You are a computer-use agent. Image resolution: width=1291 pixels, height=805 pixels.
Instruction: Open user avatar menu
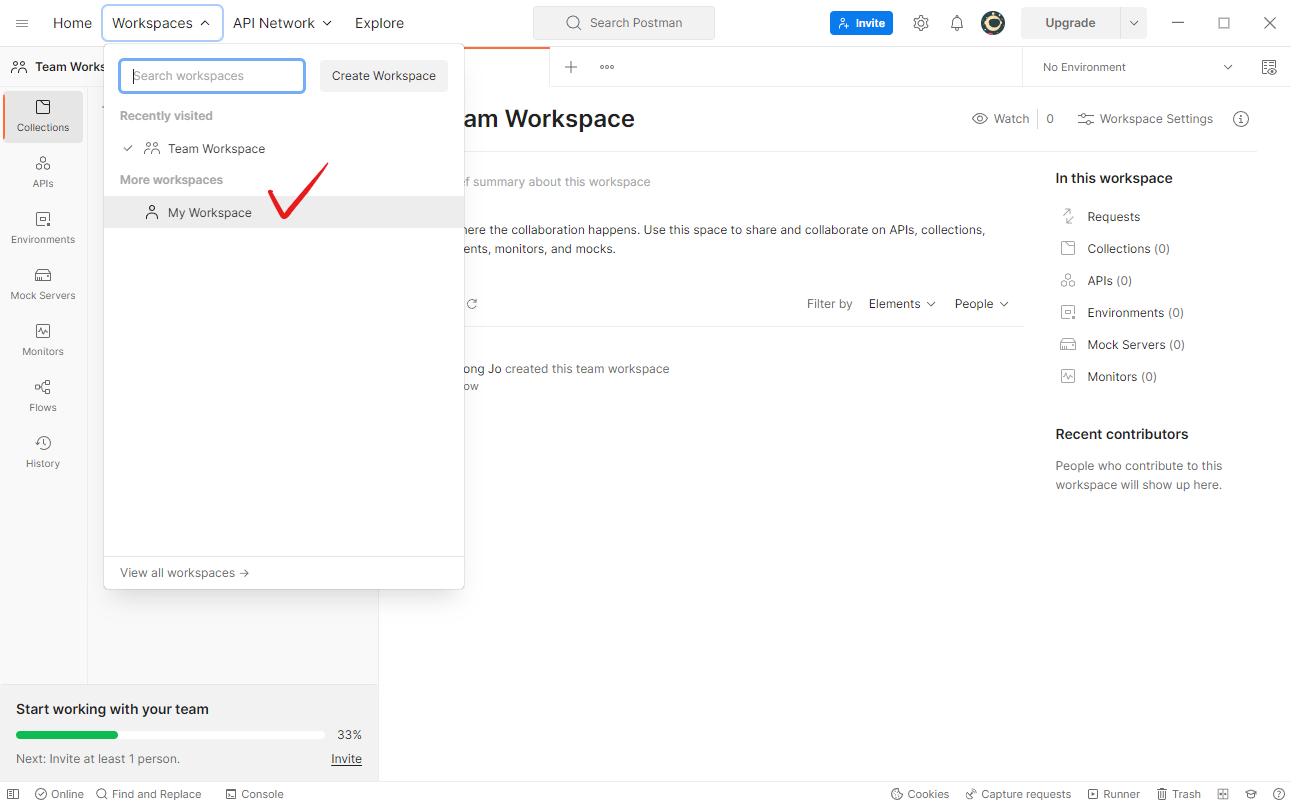[993, 23]
